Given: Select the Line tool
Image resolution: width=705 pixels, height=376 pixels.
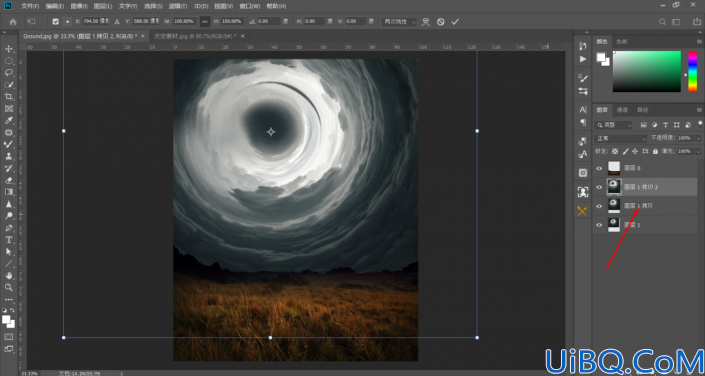Looking at the screenshot, I should point(9,264).
